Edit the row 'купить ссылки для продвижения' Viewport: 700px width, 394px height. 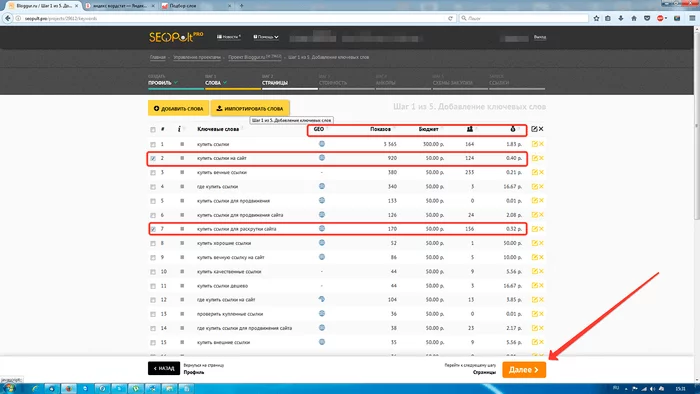click(x=534, y=200)
